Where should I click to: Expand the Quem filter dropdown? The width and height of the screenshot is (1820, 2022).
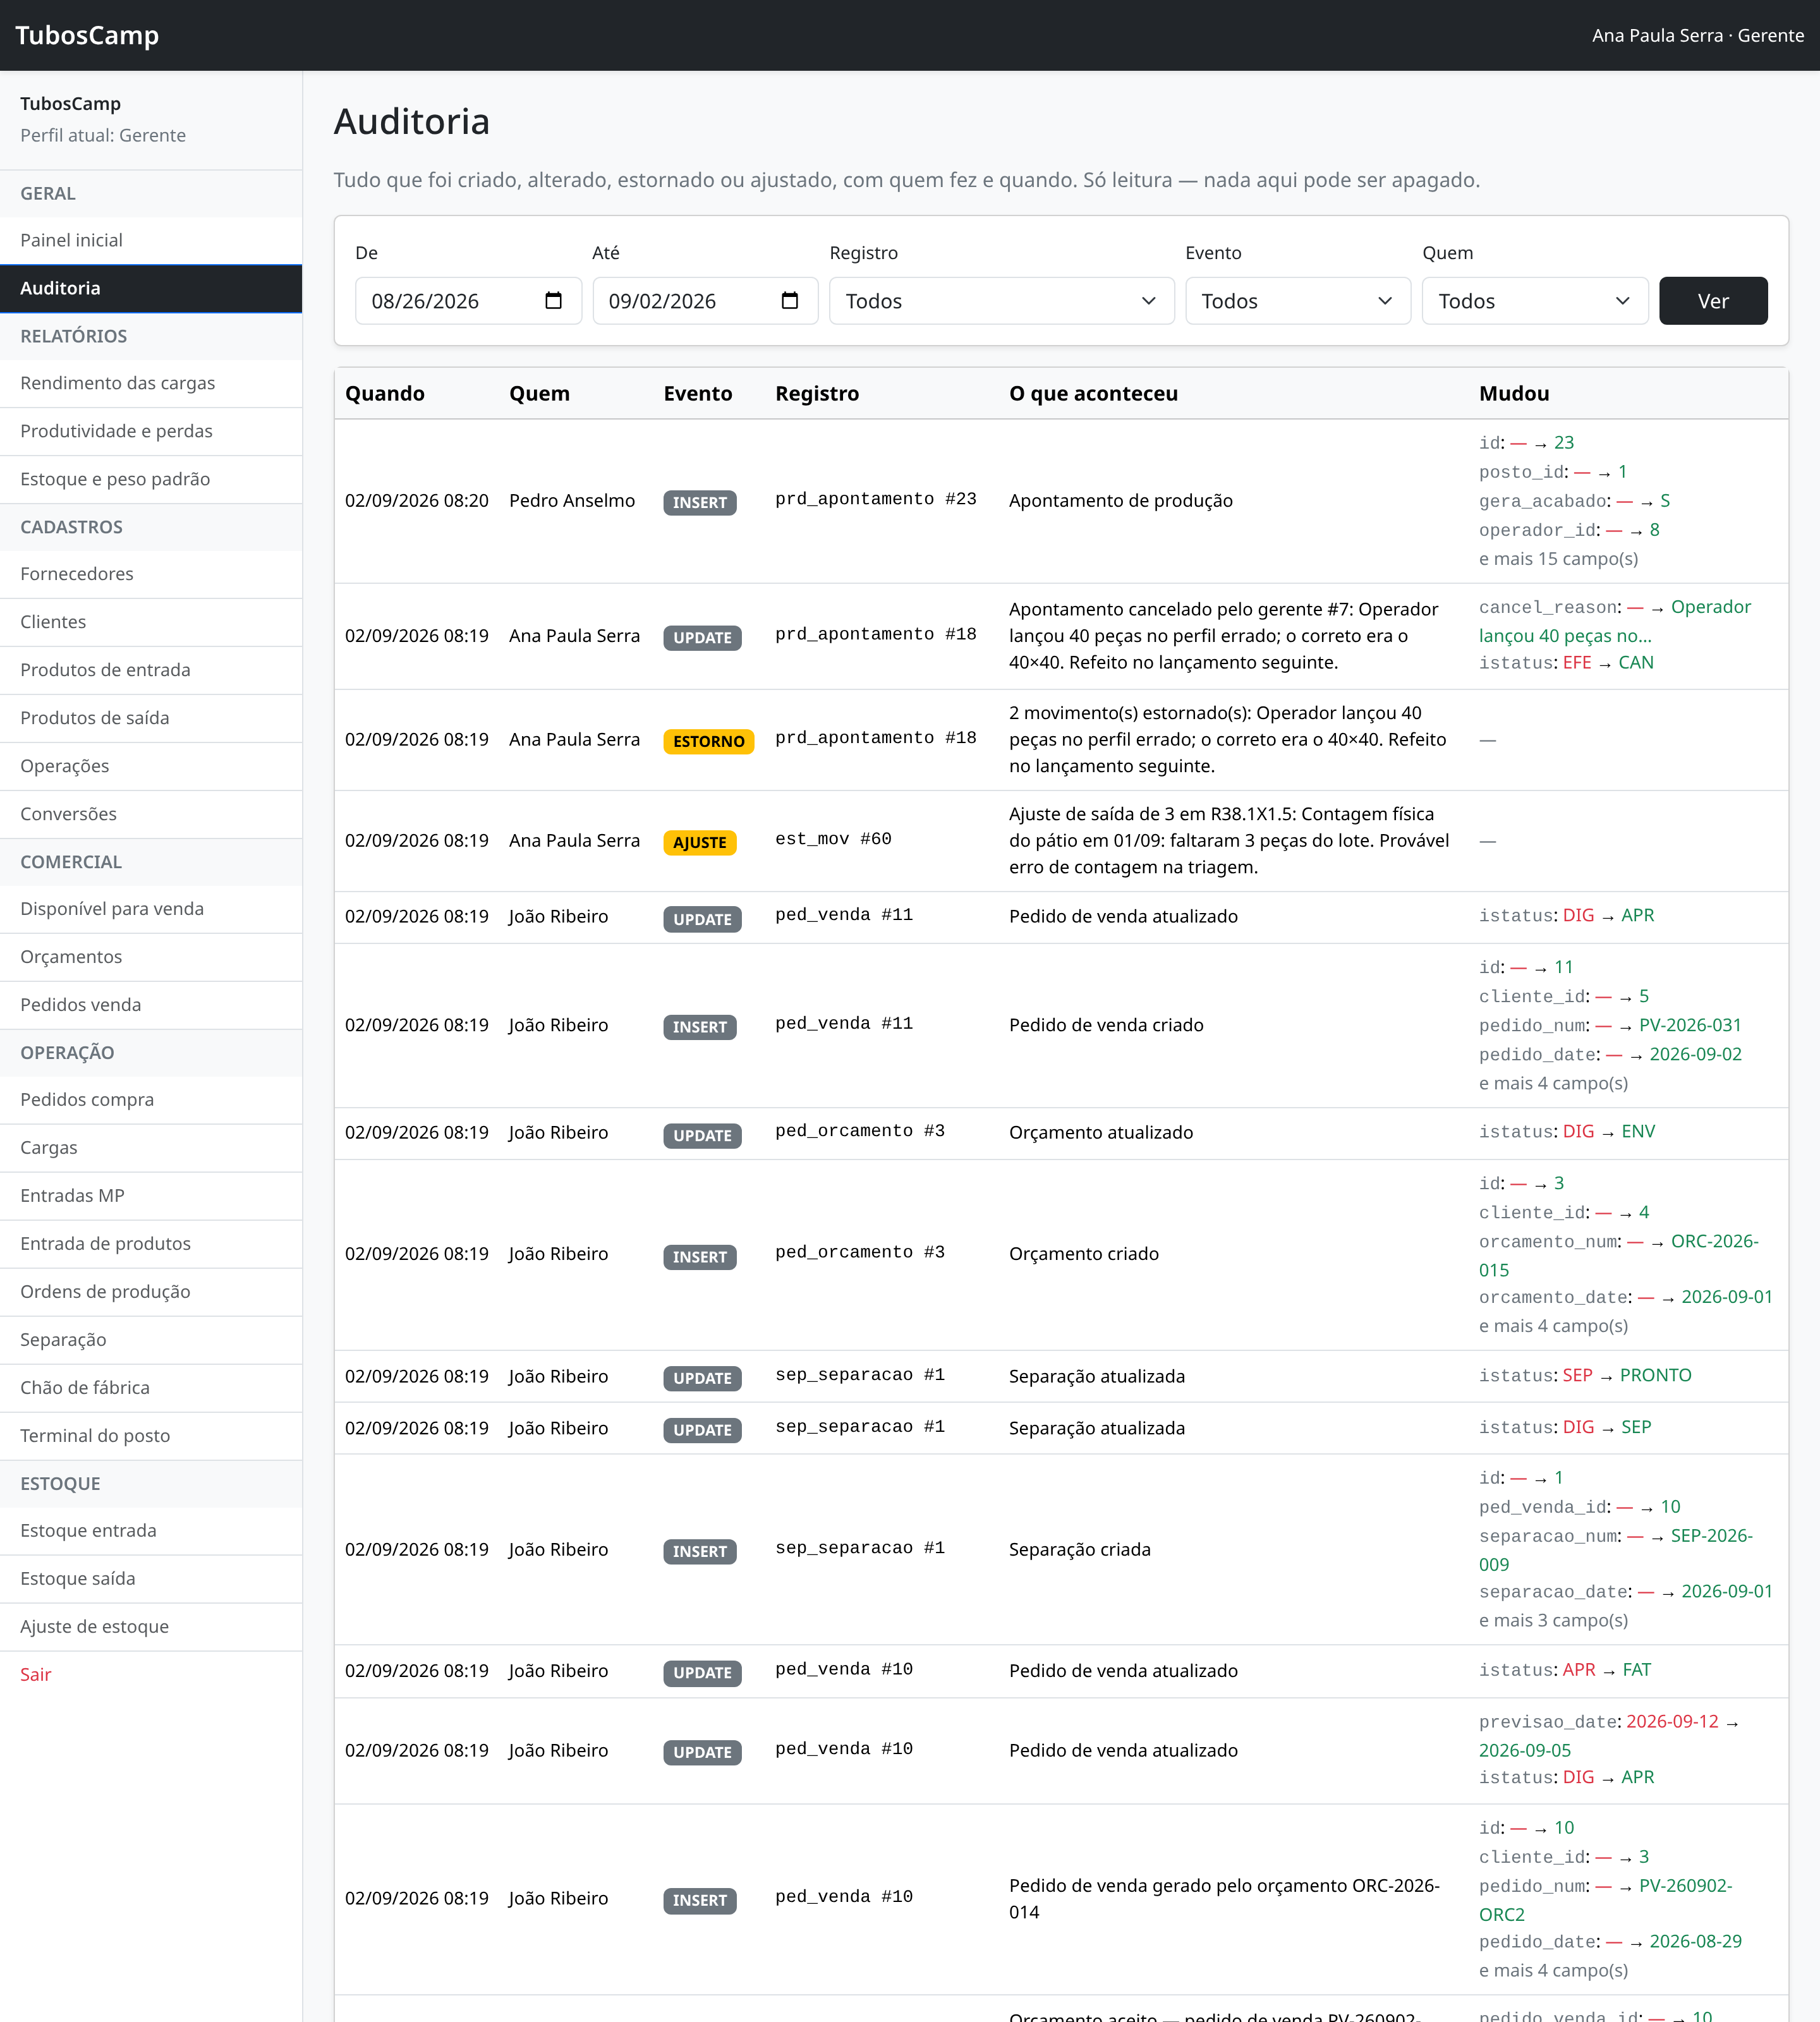point(1534,301)
